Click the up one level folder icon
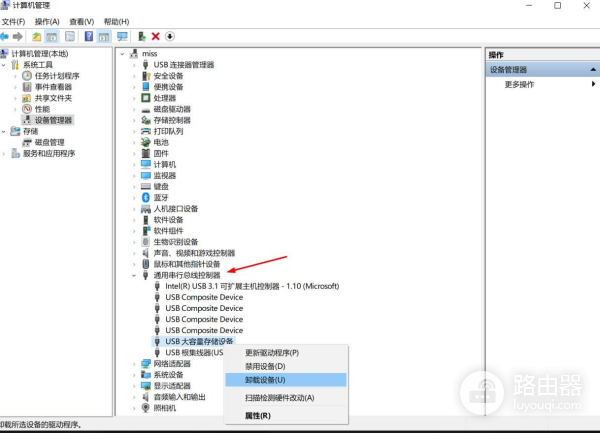The width and height of the screenshot is (600, 433). (37, 36)
